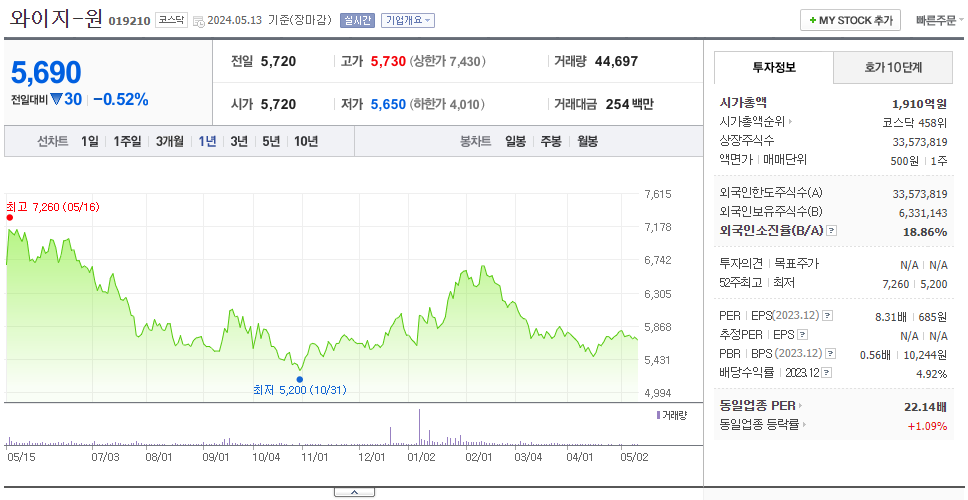
Task: Select the 5년 line chart period
Action: 271,141
